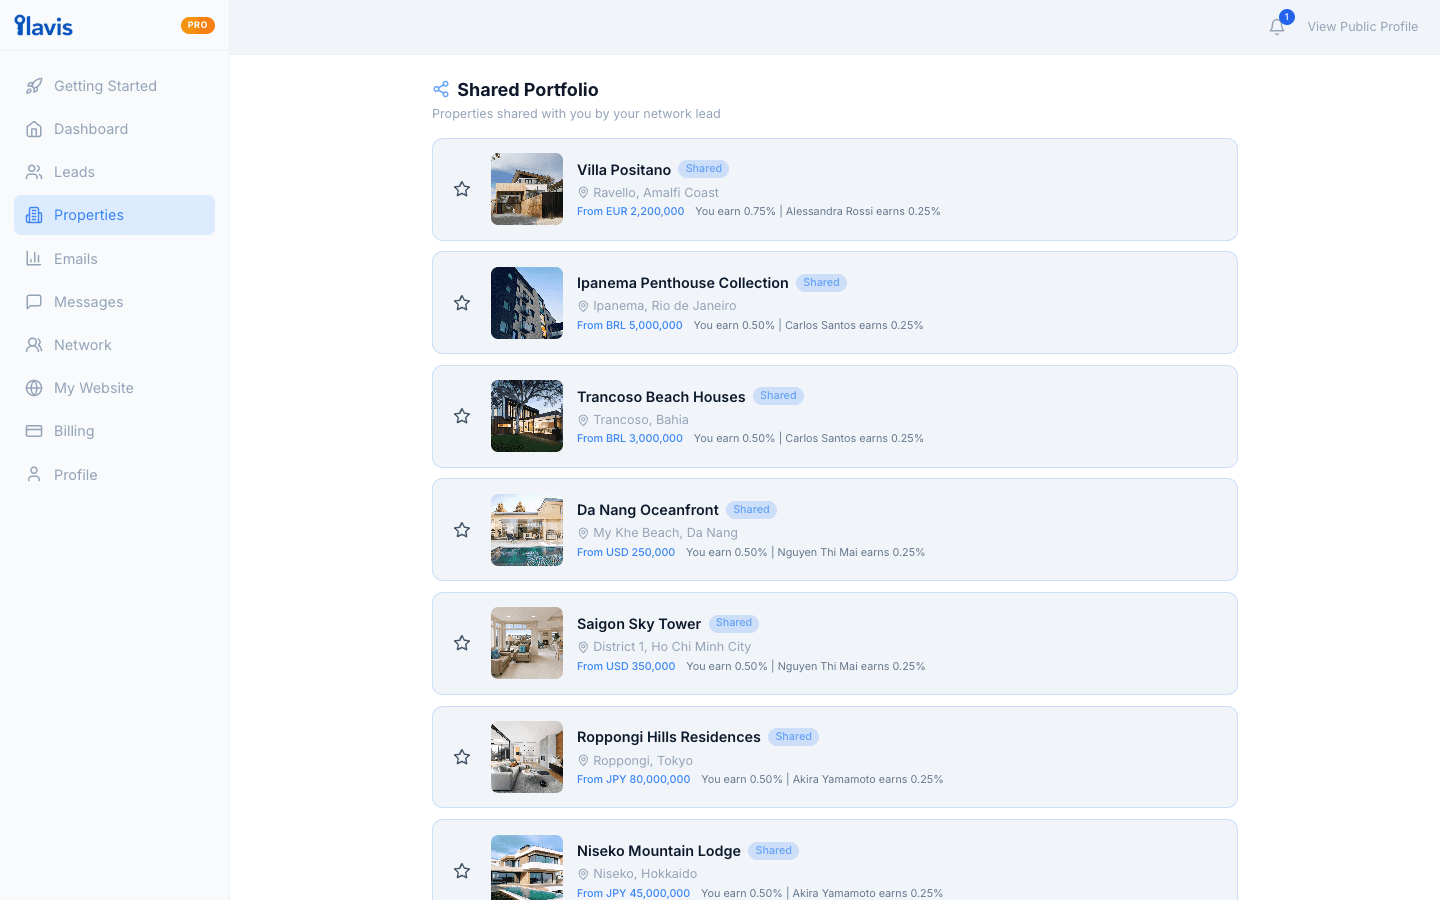
Task: Open notifications via the bell icon
Action: pyautogui.click(x=1277, y=27)
